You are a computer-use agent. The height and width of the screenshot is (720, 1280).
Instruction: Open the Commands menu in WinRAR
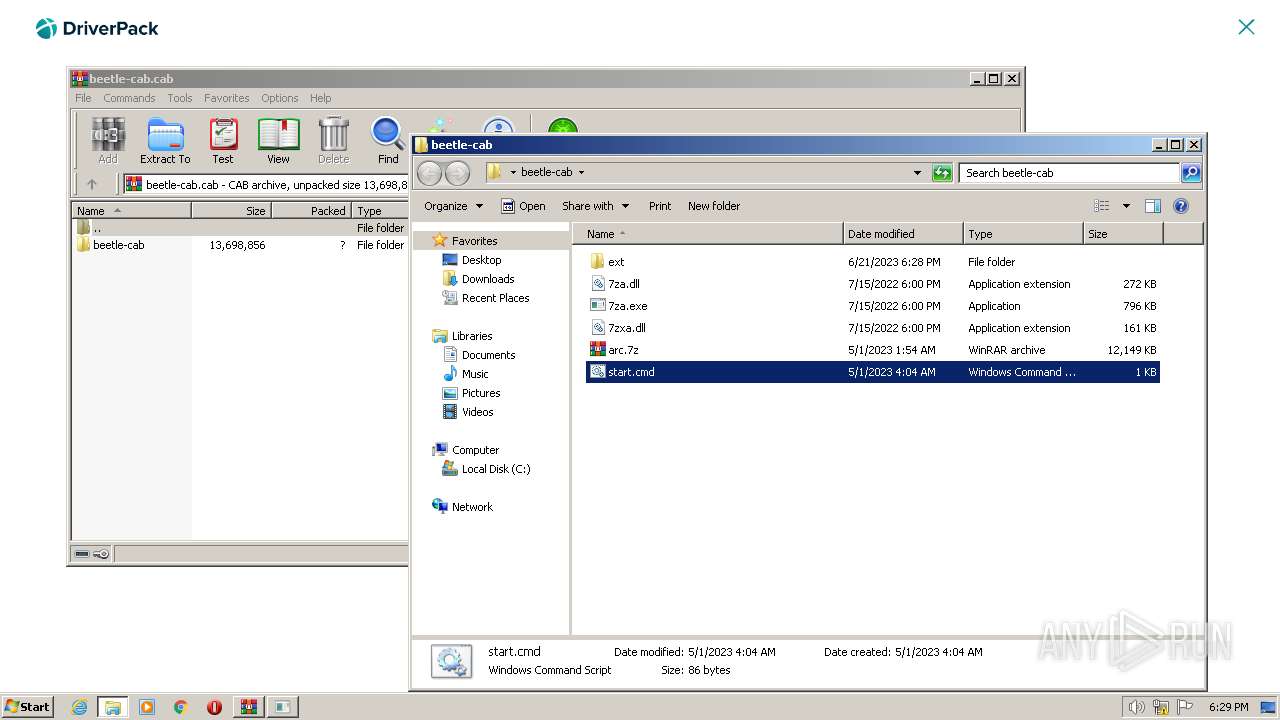tap(129, 98)
